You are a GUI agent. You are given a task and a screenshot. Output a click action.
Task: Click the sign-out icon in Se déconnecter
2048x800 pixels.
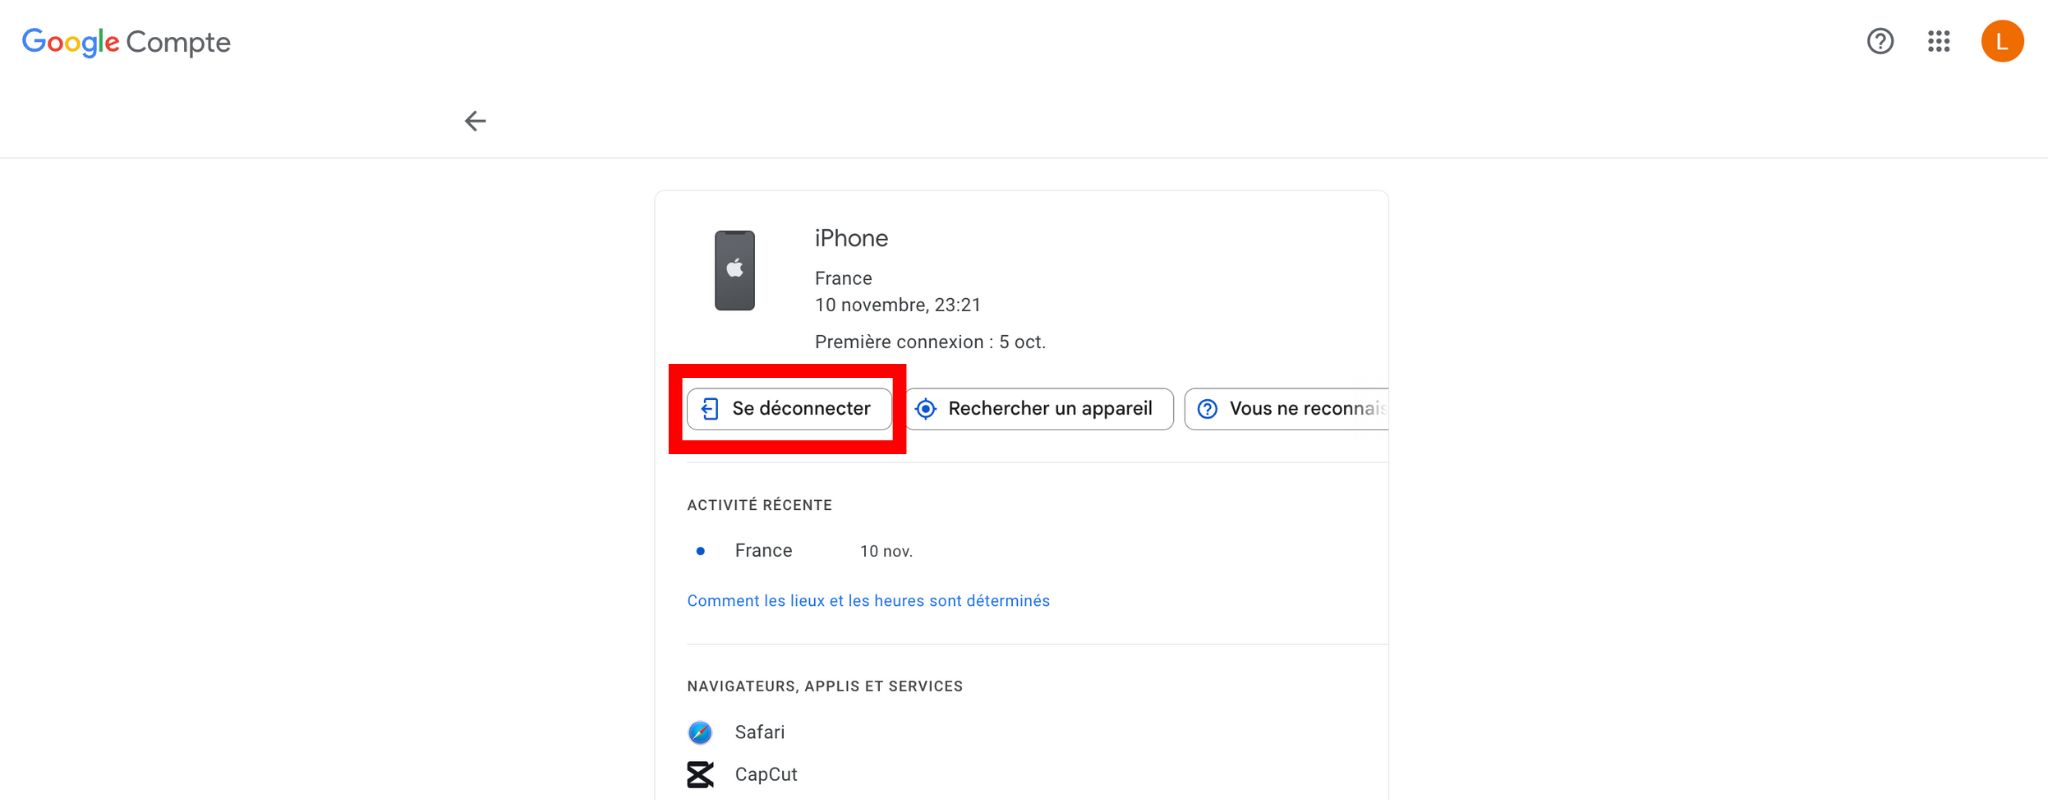click(x=709, y=409)
